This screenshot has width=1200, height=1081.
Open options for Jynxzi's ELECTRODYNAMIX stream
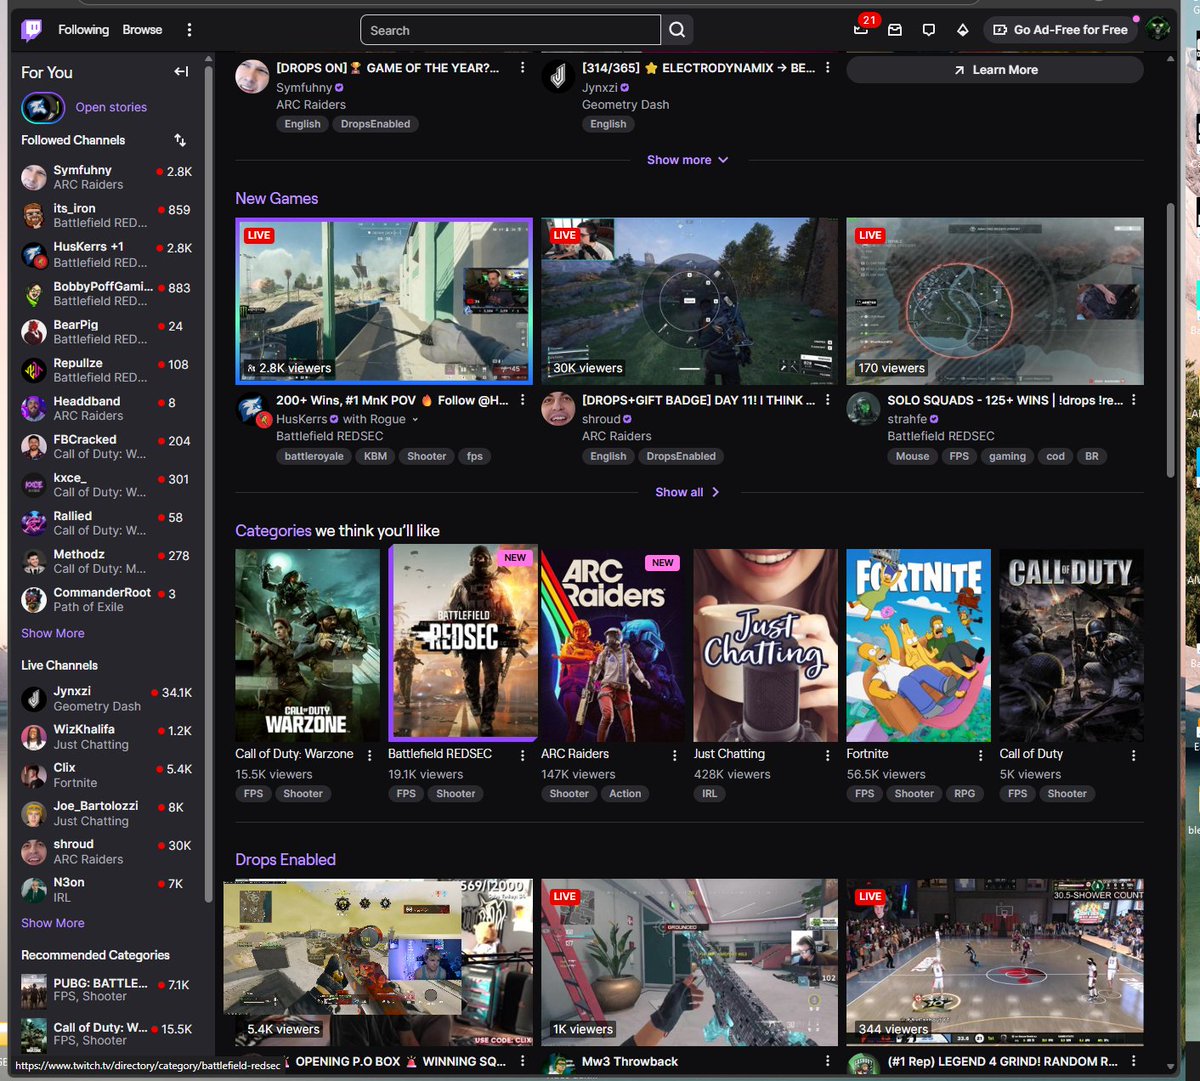click(x=827, y=68)
